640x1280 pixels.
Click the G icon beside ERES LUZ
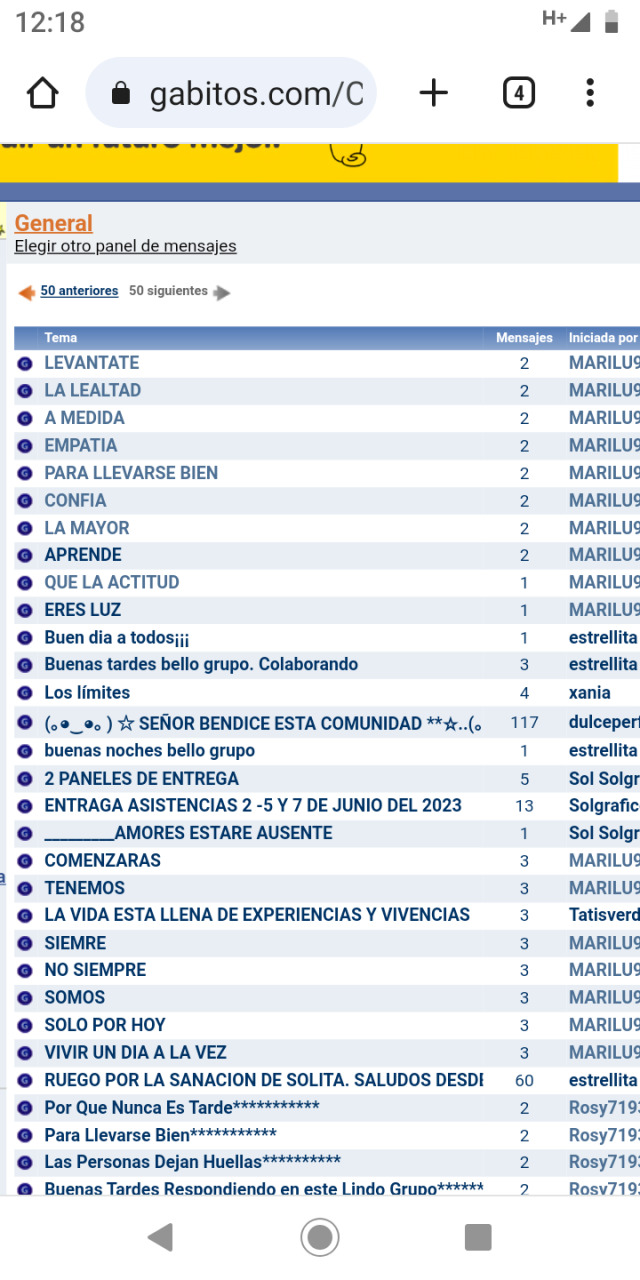click(25, 611)
